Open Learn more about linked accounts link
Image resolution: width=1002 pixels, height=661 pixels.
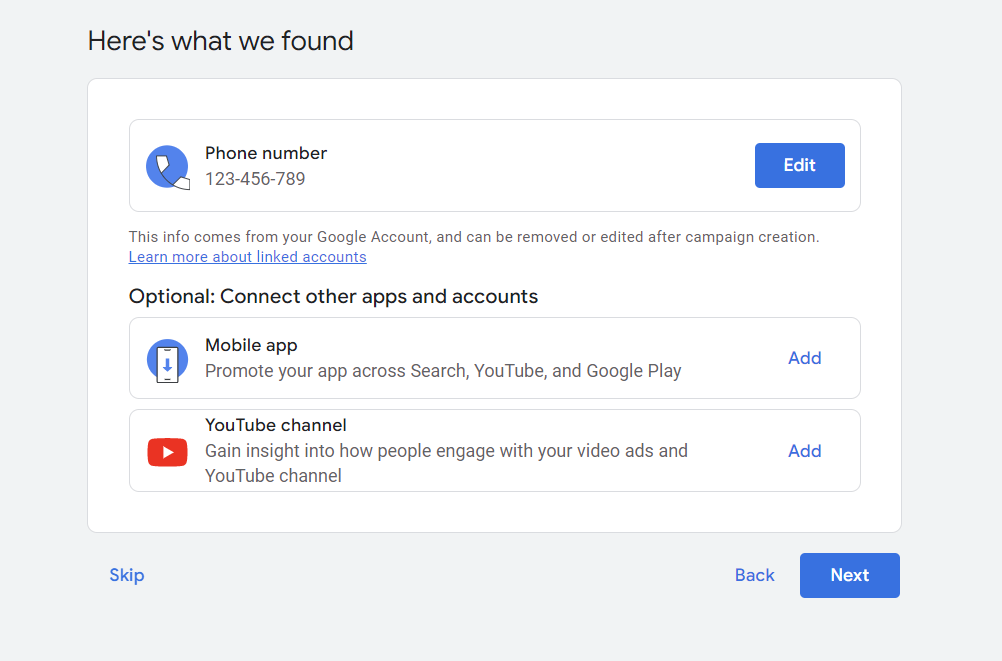tap(247, 257)
